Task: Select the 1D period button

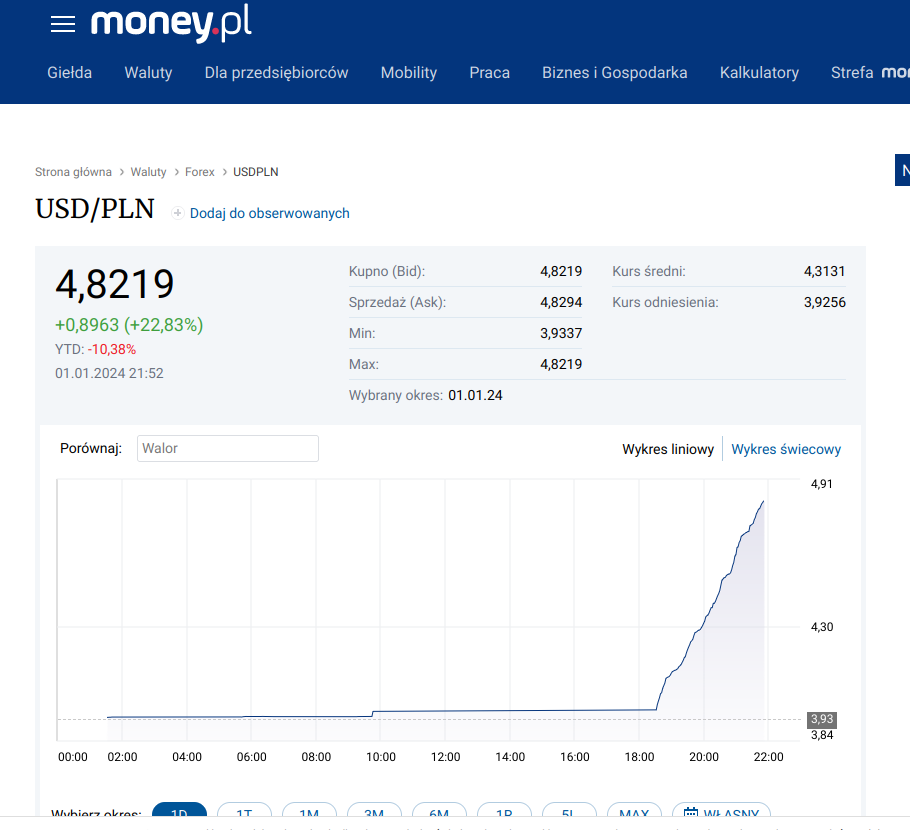Action: click(179, 814)
